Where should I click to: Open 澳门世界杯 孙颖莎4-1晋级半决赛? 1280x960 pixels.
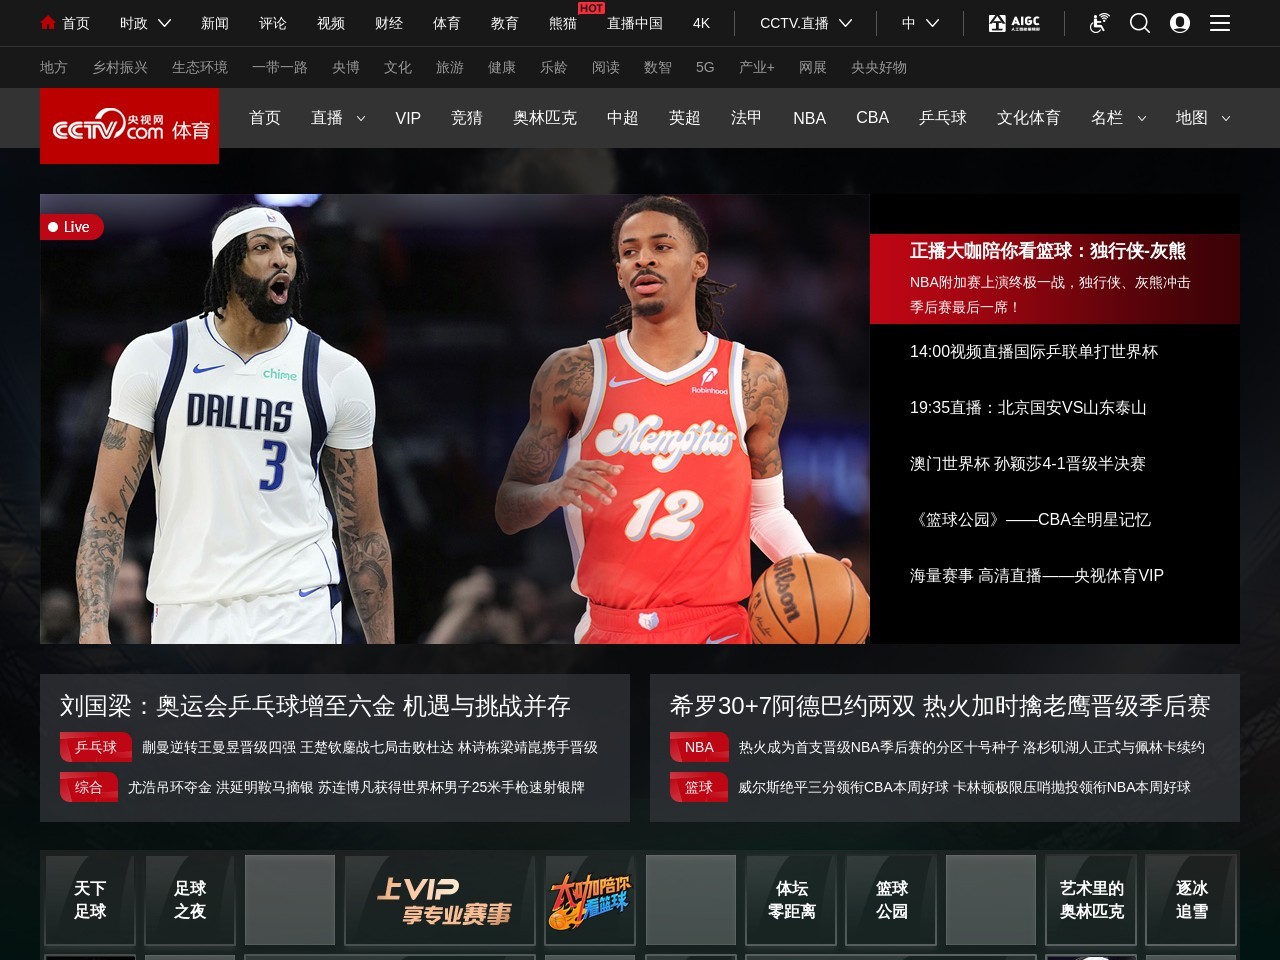tap(1028, 464)
